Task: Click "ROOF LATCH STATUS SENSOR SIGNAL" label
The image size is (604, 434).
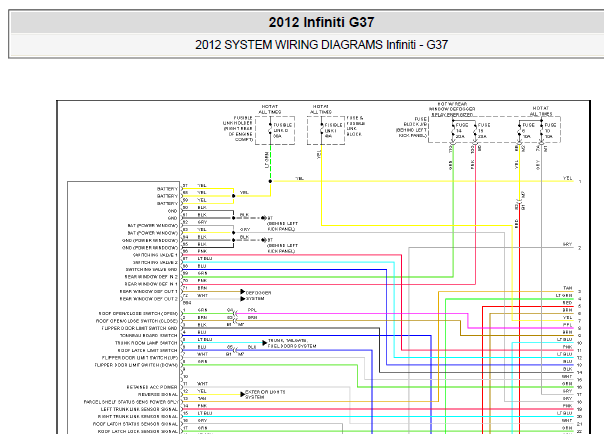Action: pos(136,424)
